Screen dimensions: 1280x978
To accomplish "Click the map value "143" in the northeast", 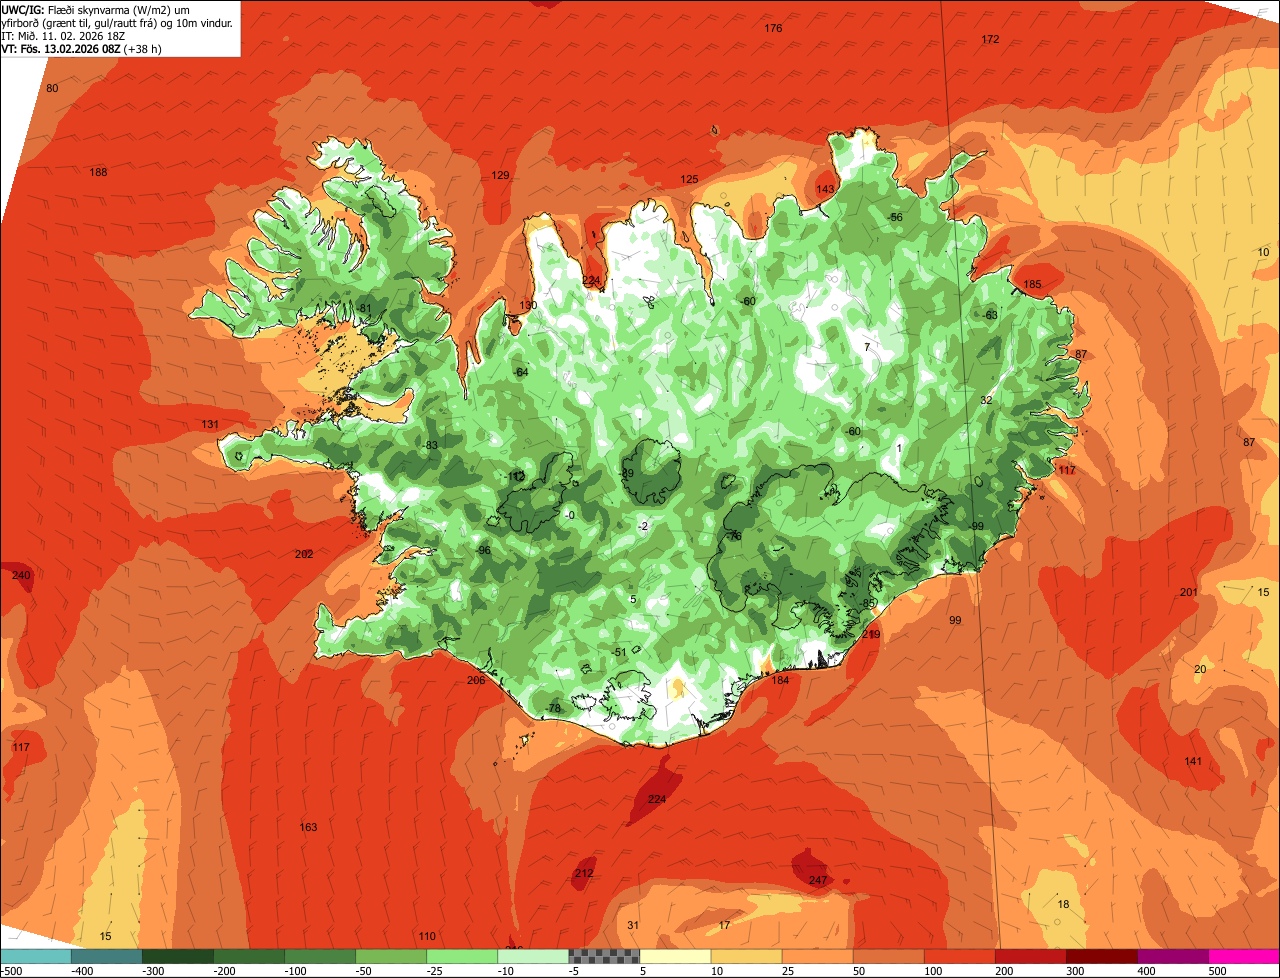I will pyautogui.click(x=825, y=189).
